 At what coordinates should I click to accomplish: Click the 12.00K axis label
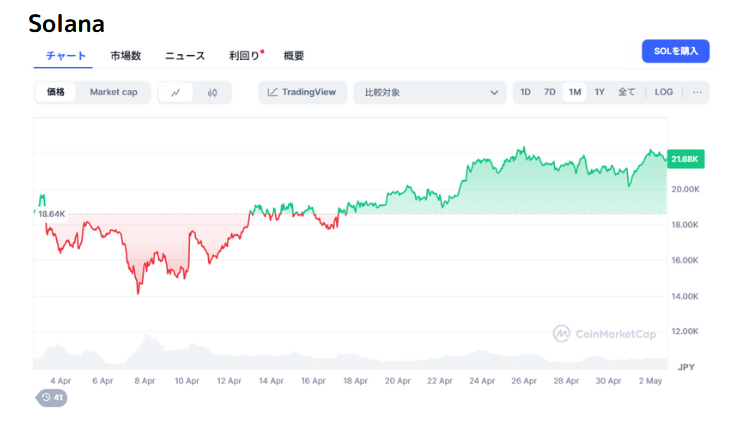(x=685, y=331)
